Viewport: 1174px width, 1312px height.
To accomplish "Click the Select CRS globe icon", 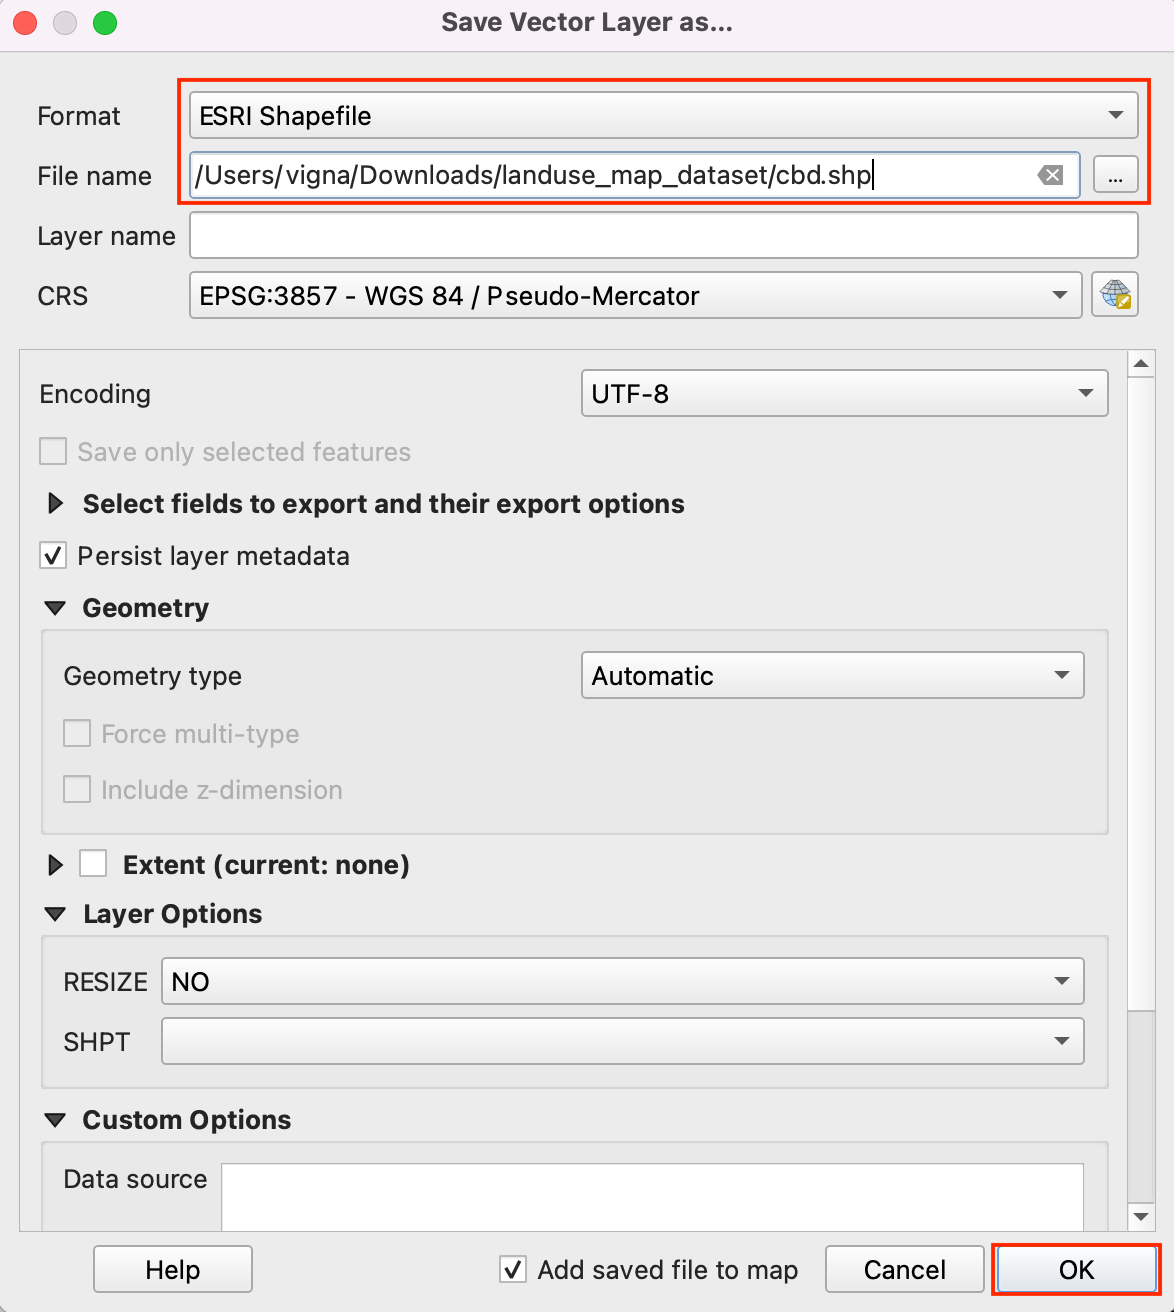I will tap(1115, 296).
